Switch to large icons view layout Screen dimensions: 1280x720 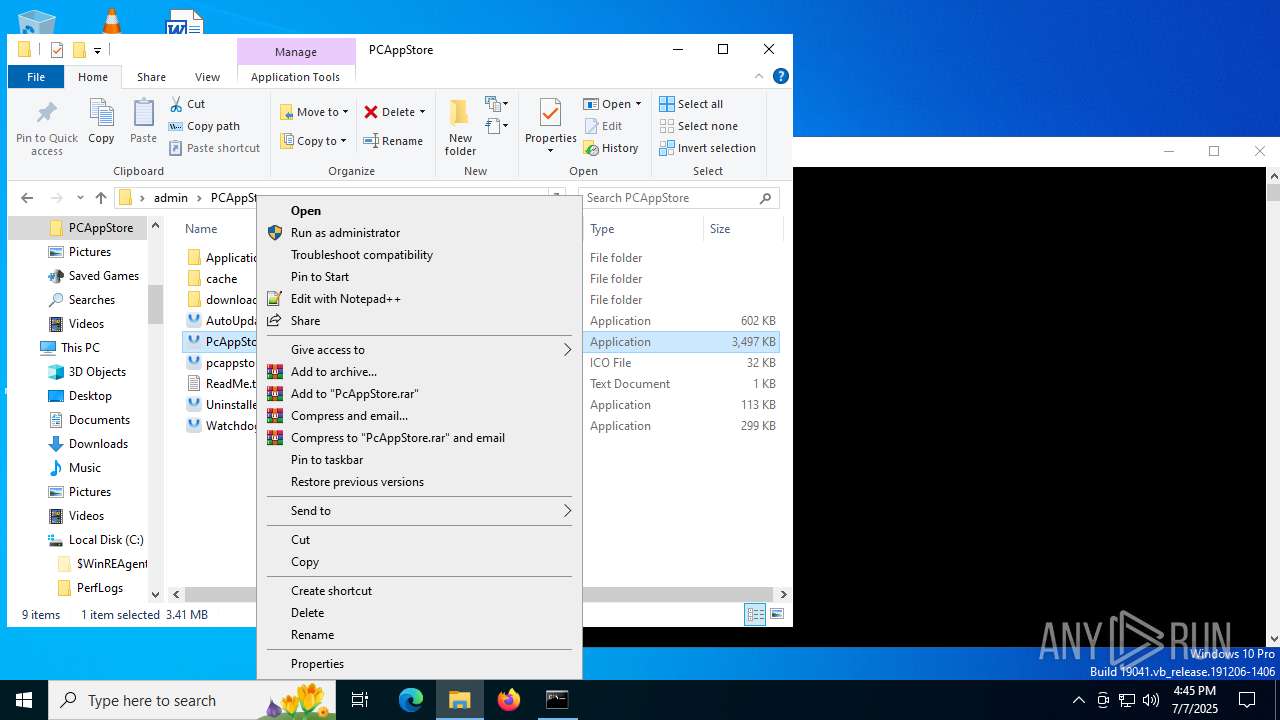point(777,615)
